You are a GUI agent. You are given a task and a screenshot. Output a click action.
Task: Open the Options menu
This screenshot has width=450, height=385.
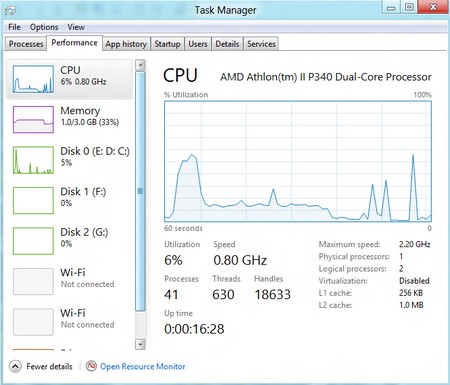pos(44,27)
